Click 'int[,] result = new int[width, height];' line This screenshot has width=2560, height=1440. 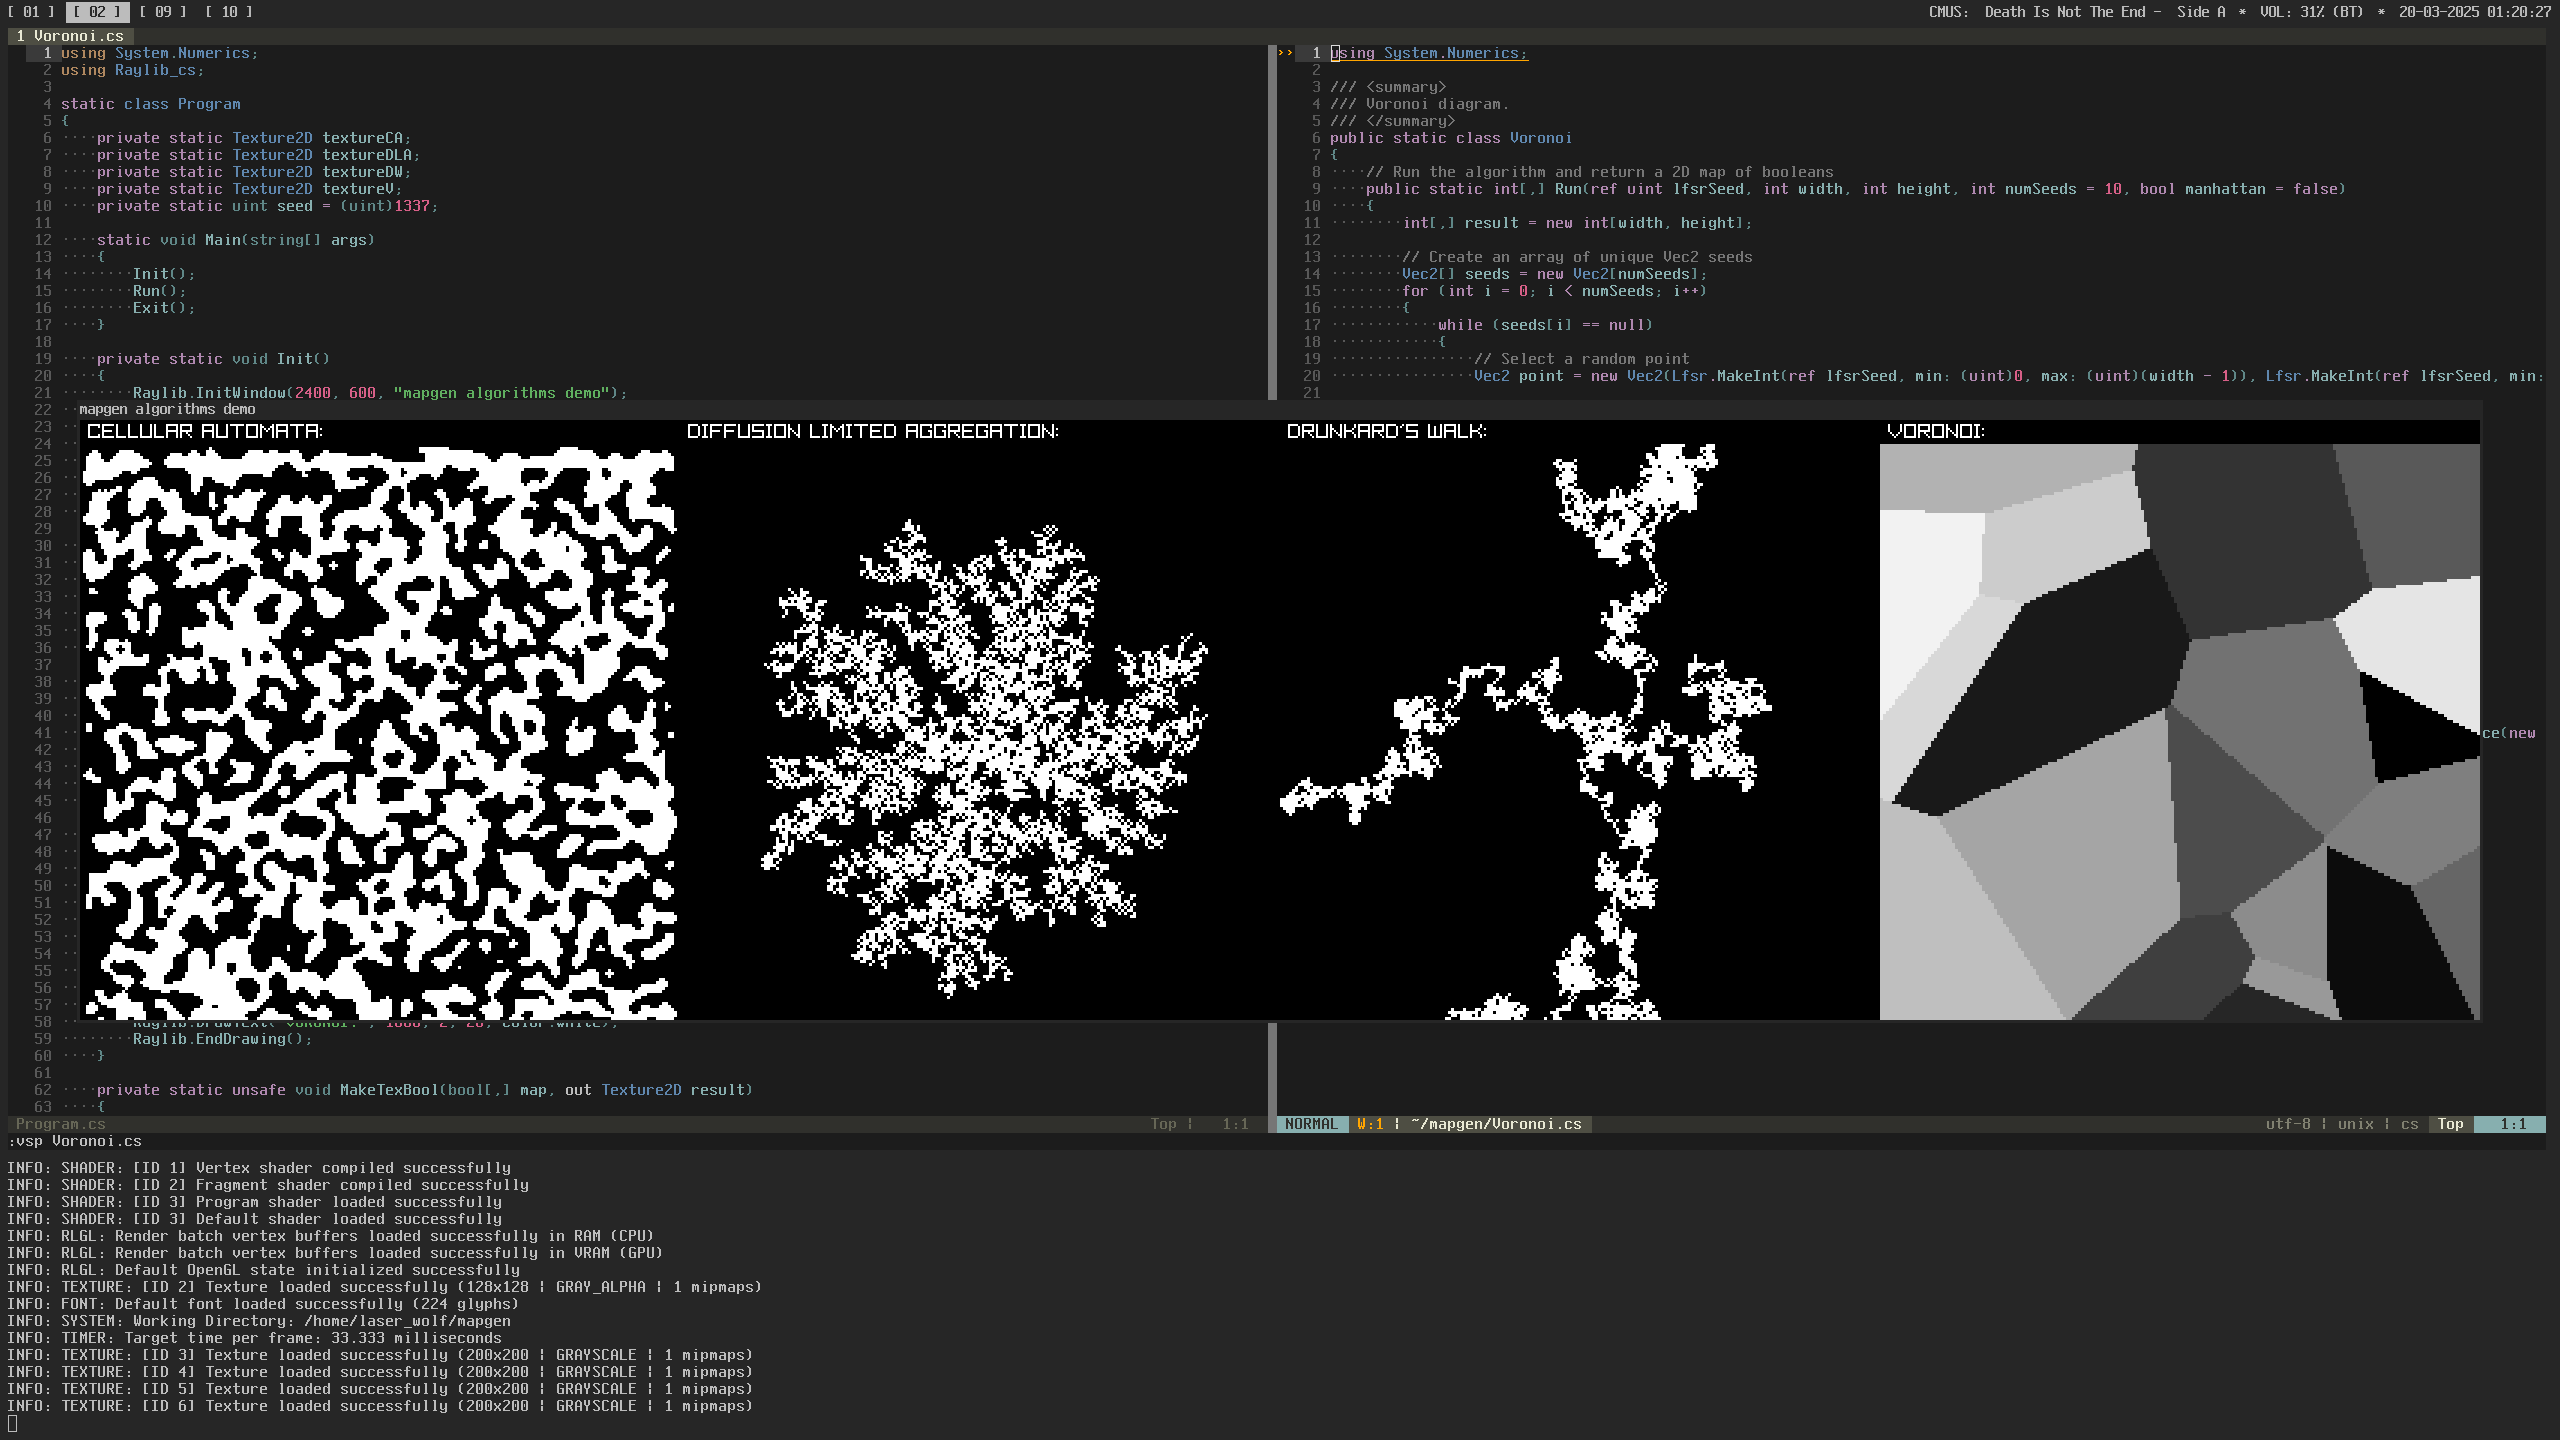click(x=1578, y=223)
